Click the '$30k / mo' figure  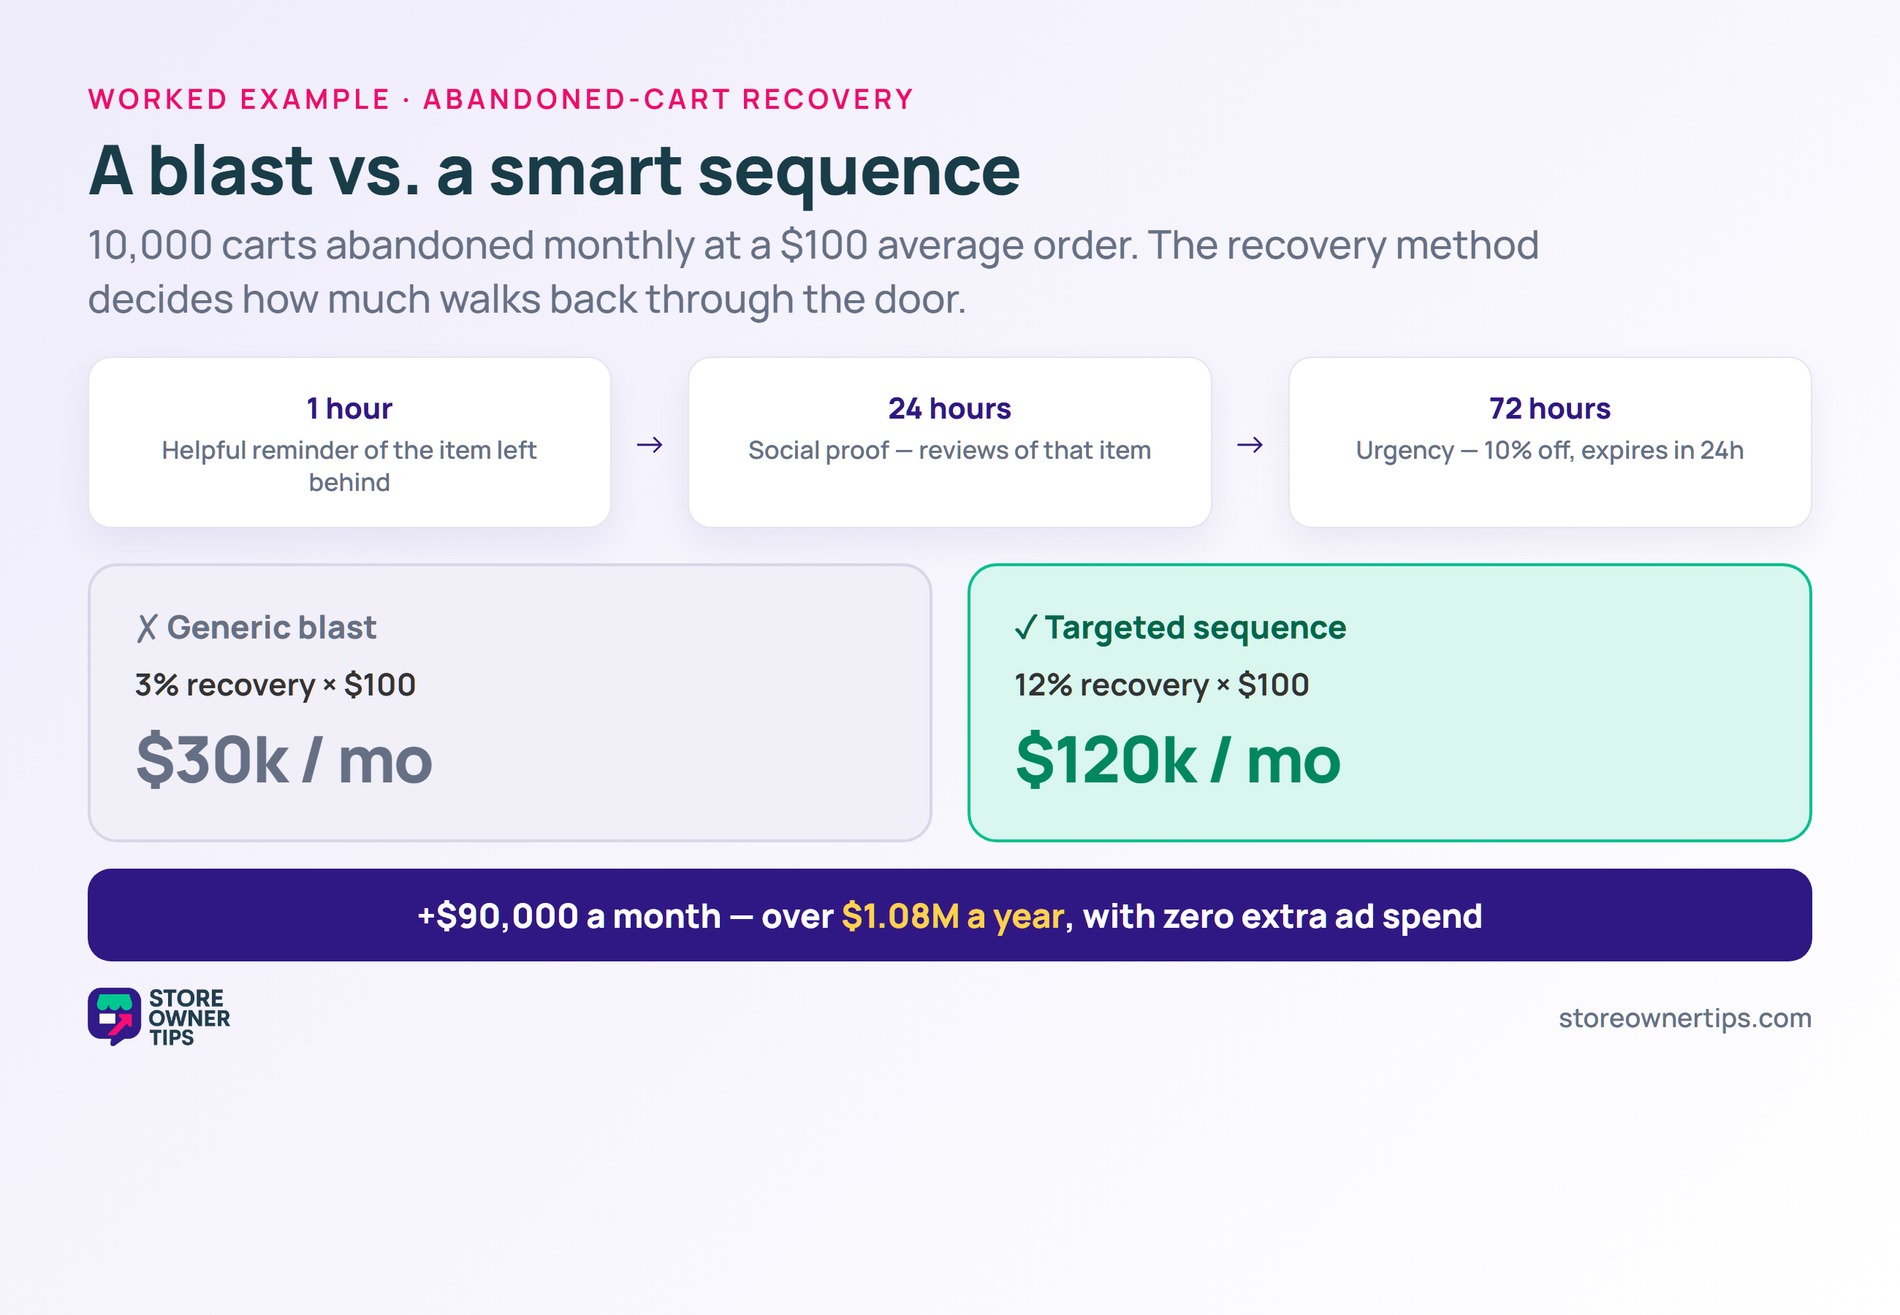pyautogui.click(x=284, y=761)
